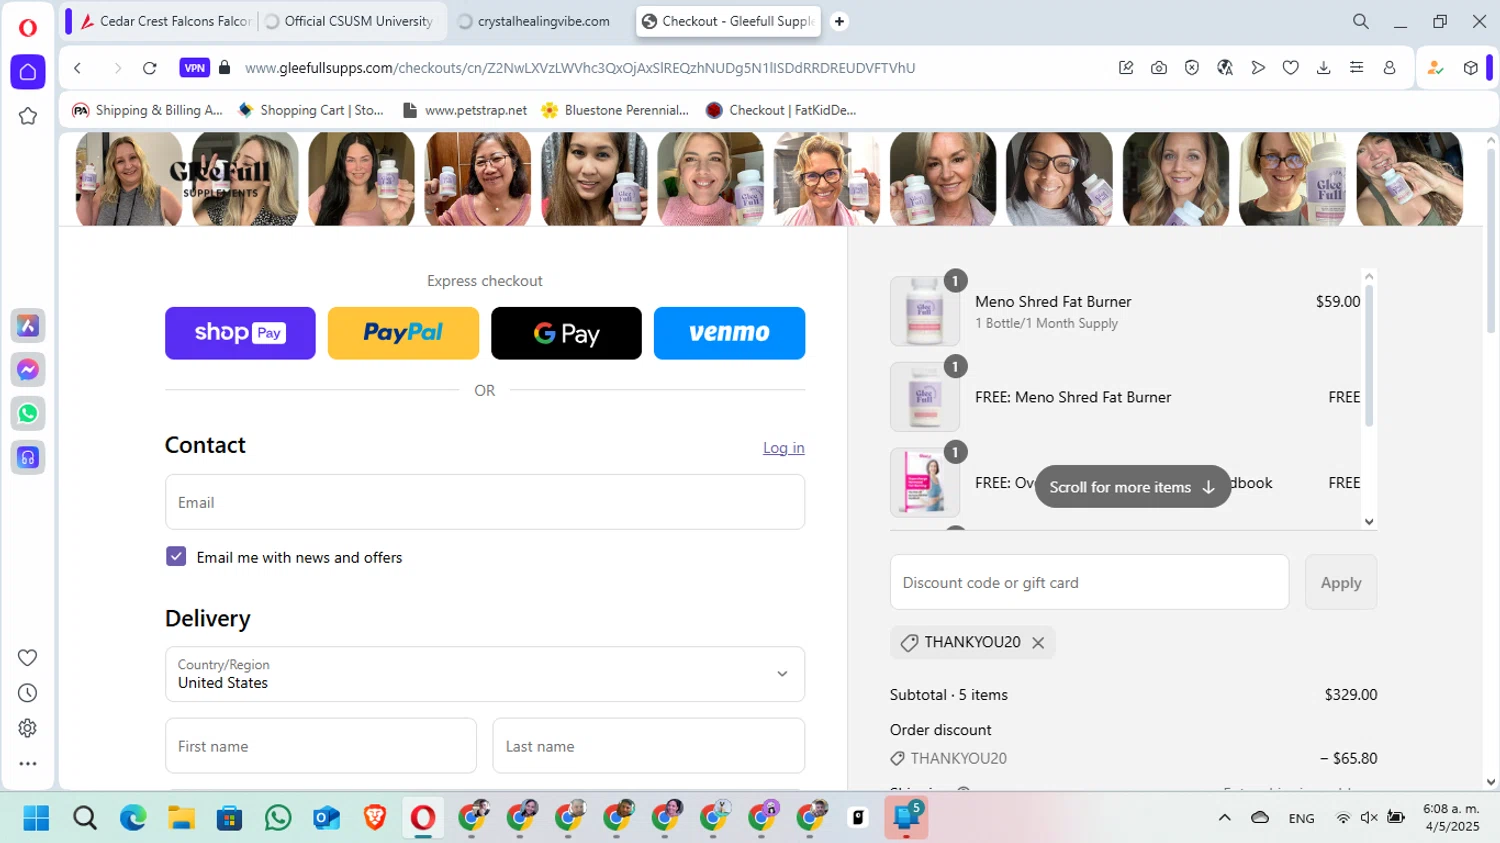The image size is (1500, 843).
Task: Open the Windows Start menu
Action: 36,818
